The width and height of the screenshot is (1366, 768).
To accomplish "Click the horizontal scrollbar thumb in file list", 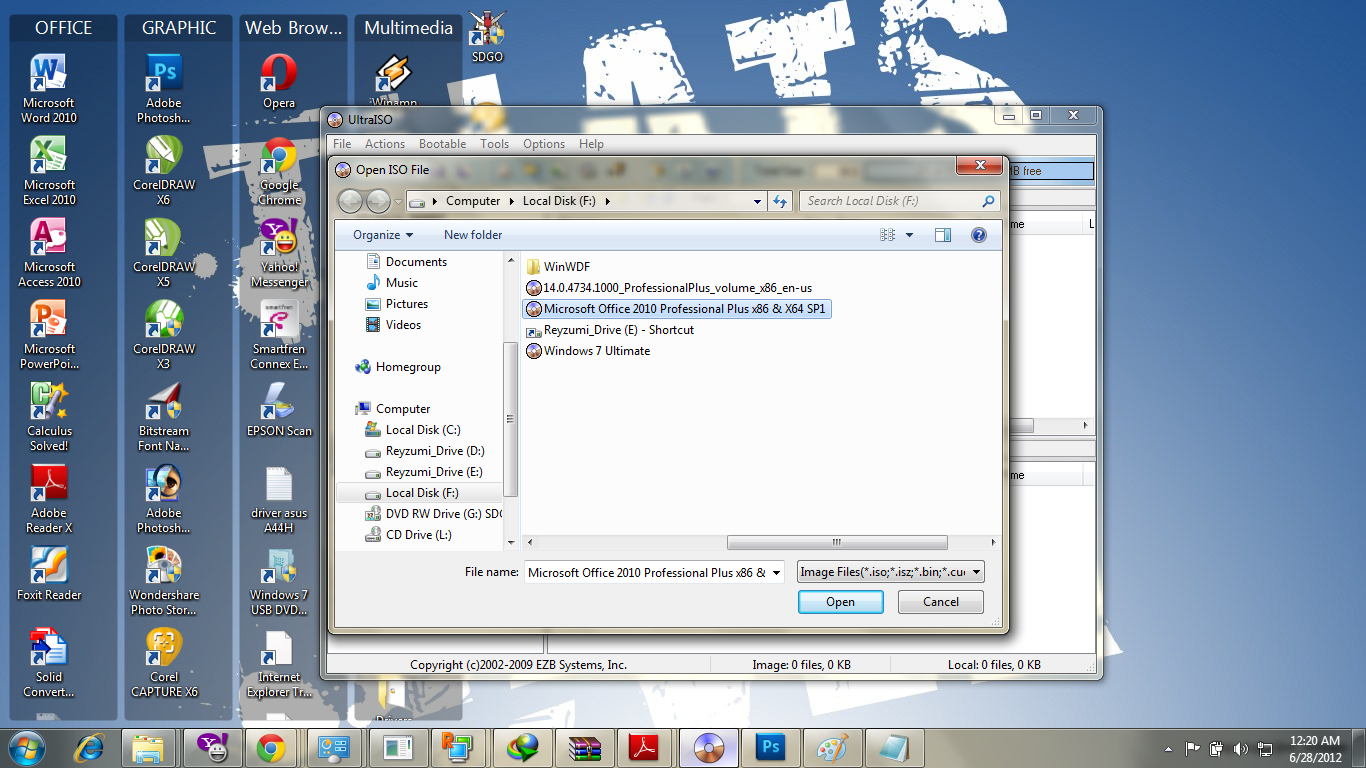I will pyautogui.click(x=836, y=543).
